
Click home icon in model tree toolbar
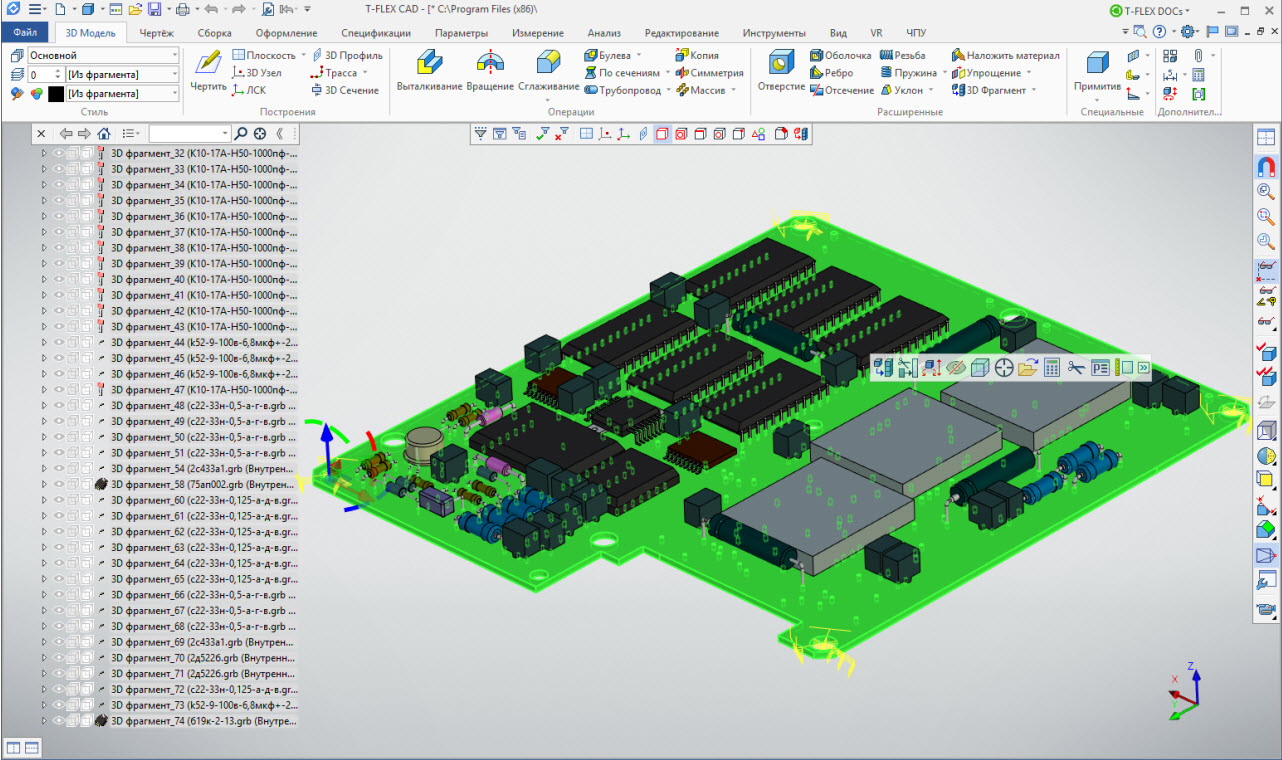[104, 133]
